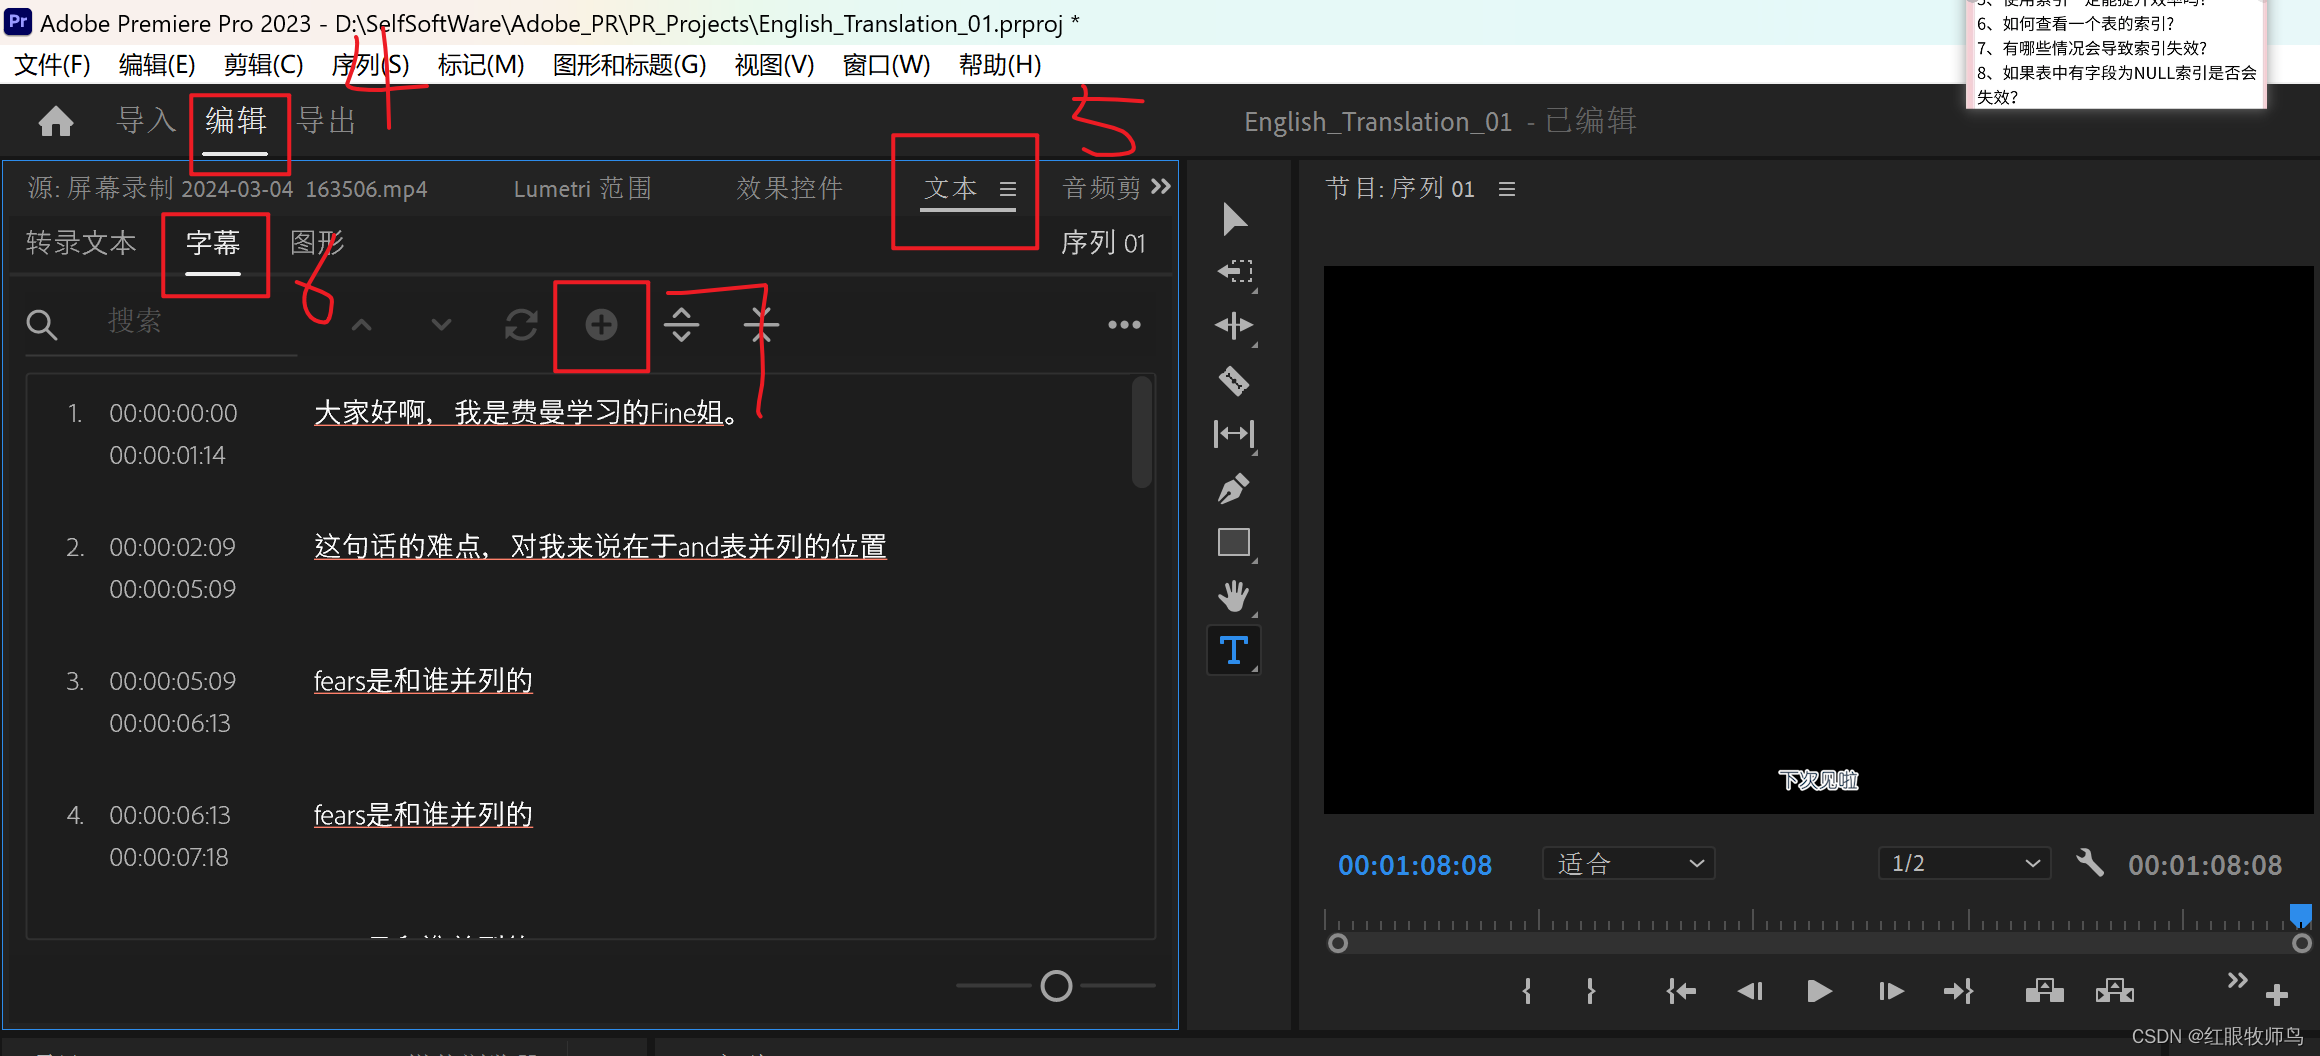Open the 序列(S) menu
The image size is (2320, 1056).
coord(370,65)
